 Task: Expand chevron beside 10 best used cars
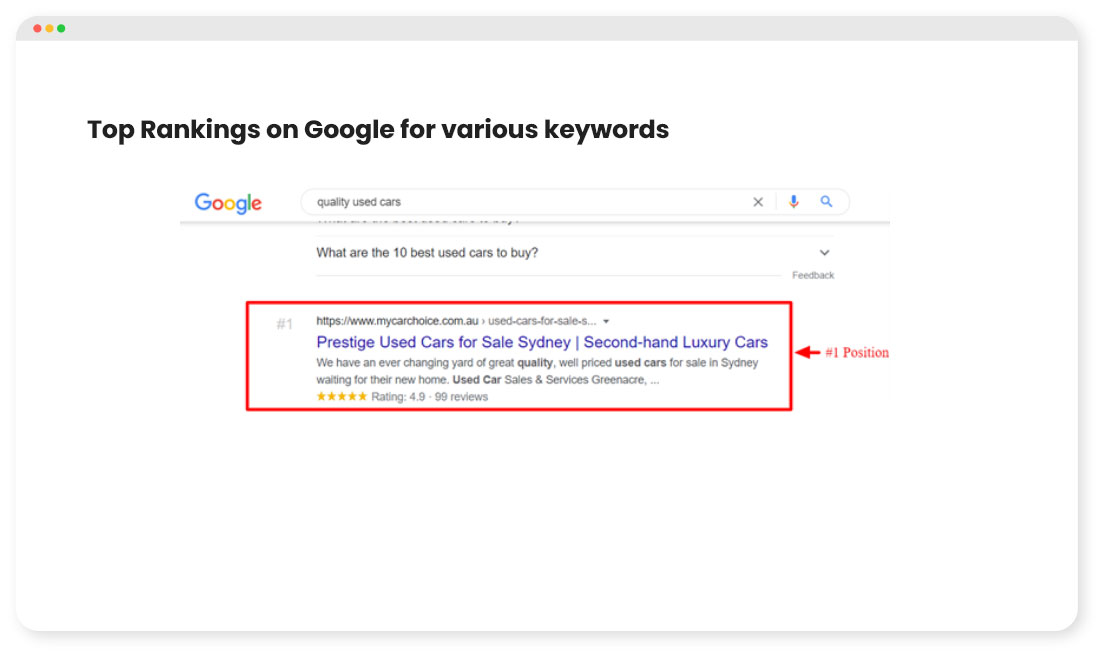point(824,252)
